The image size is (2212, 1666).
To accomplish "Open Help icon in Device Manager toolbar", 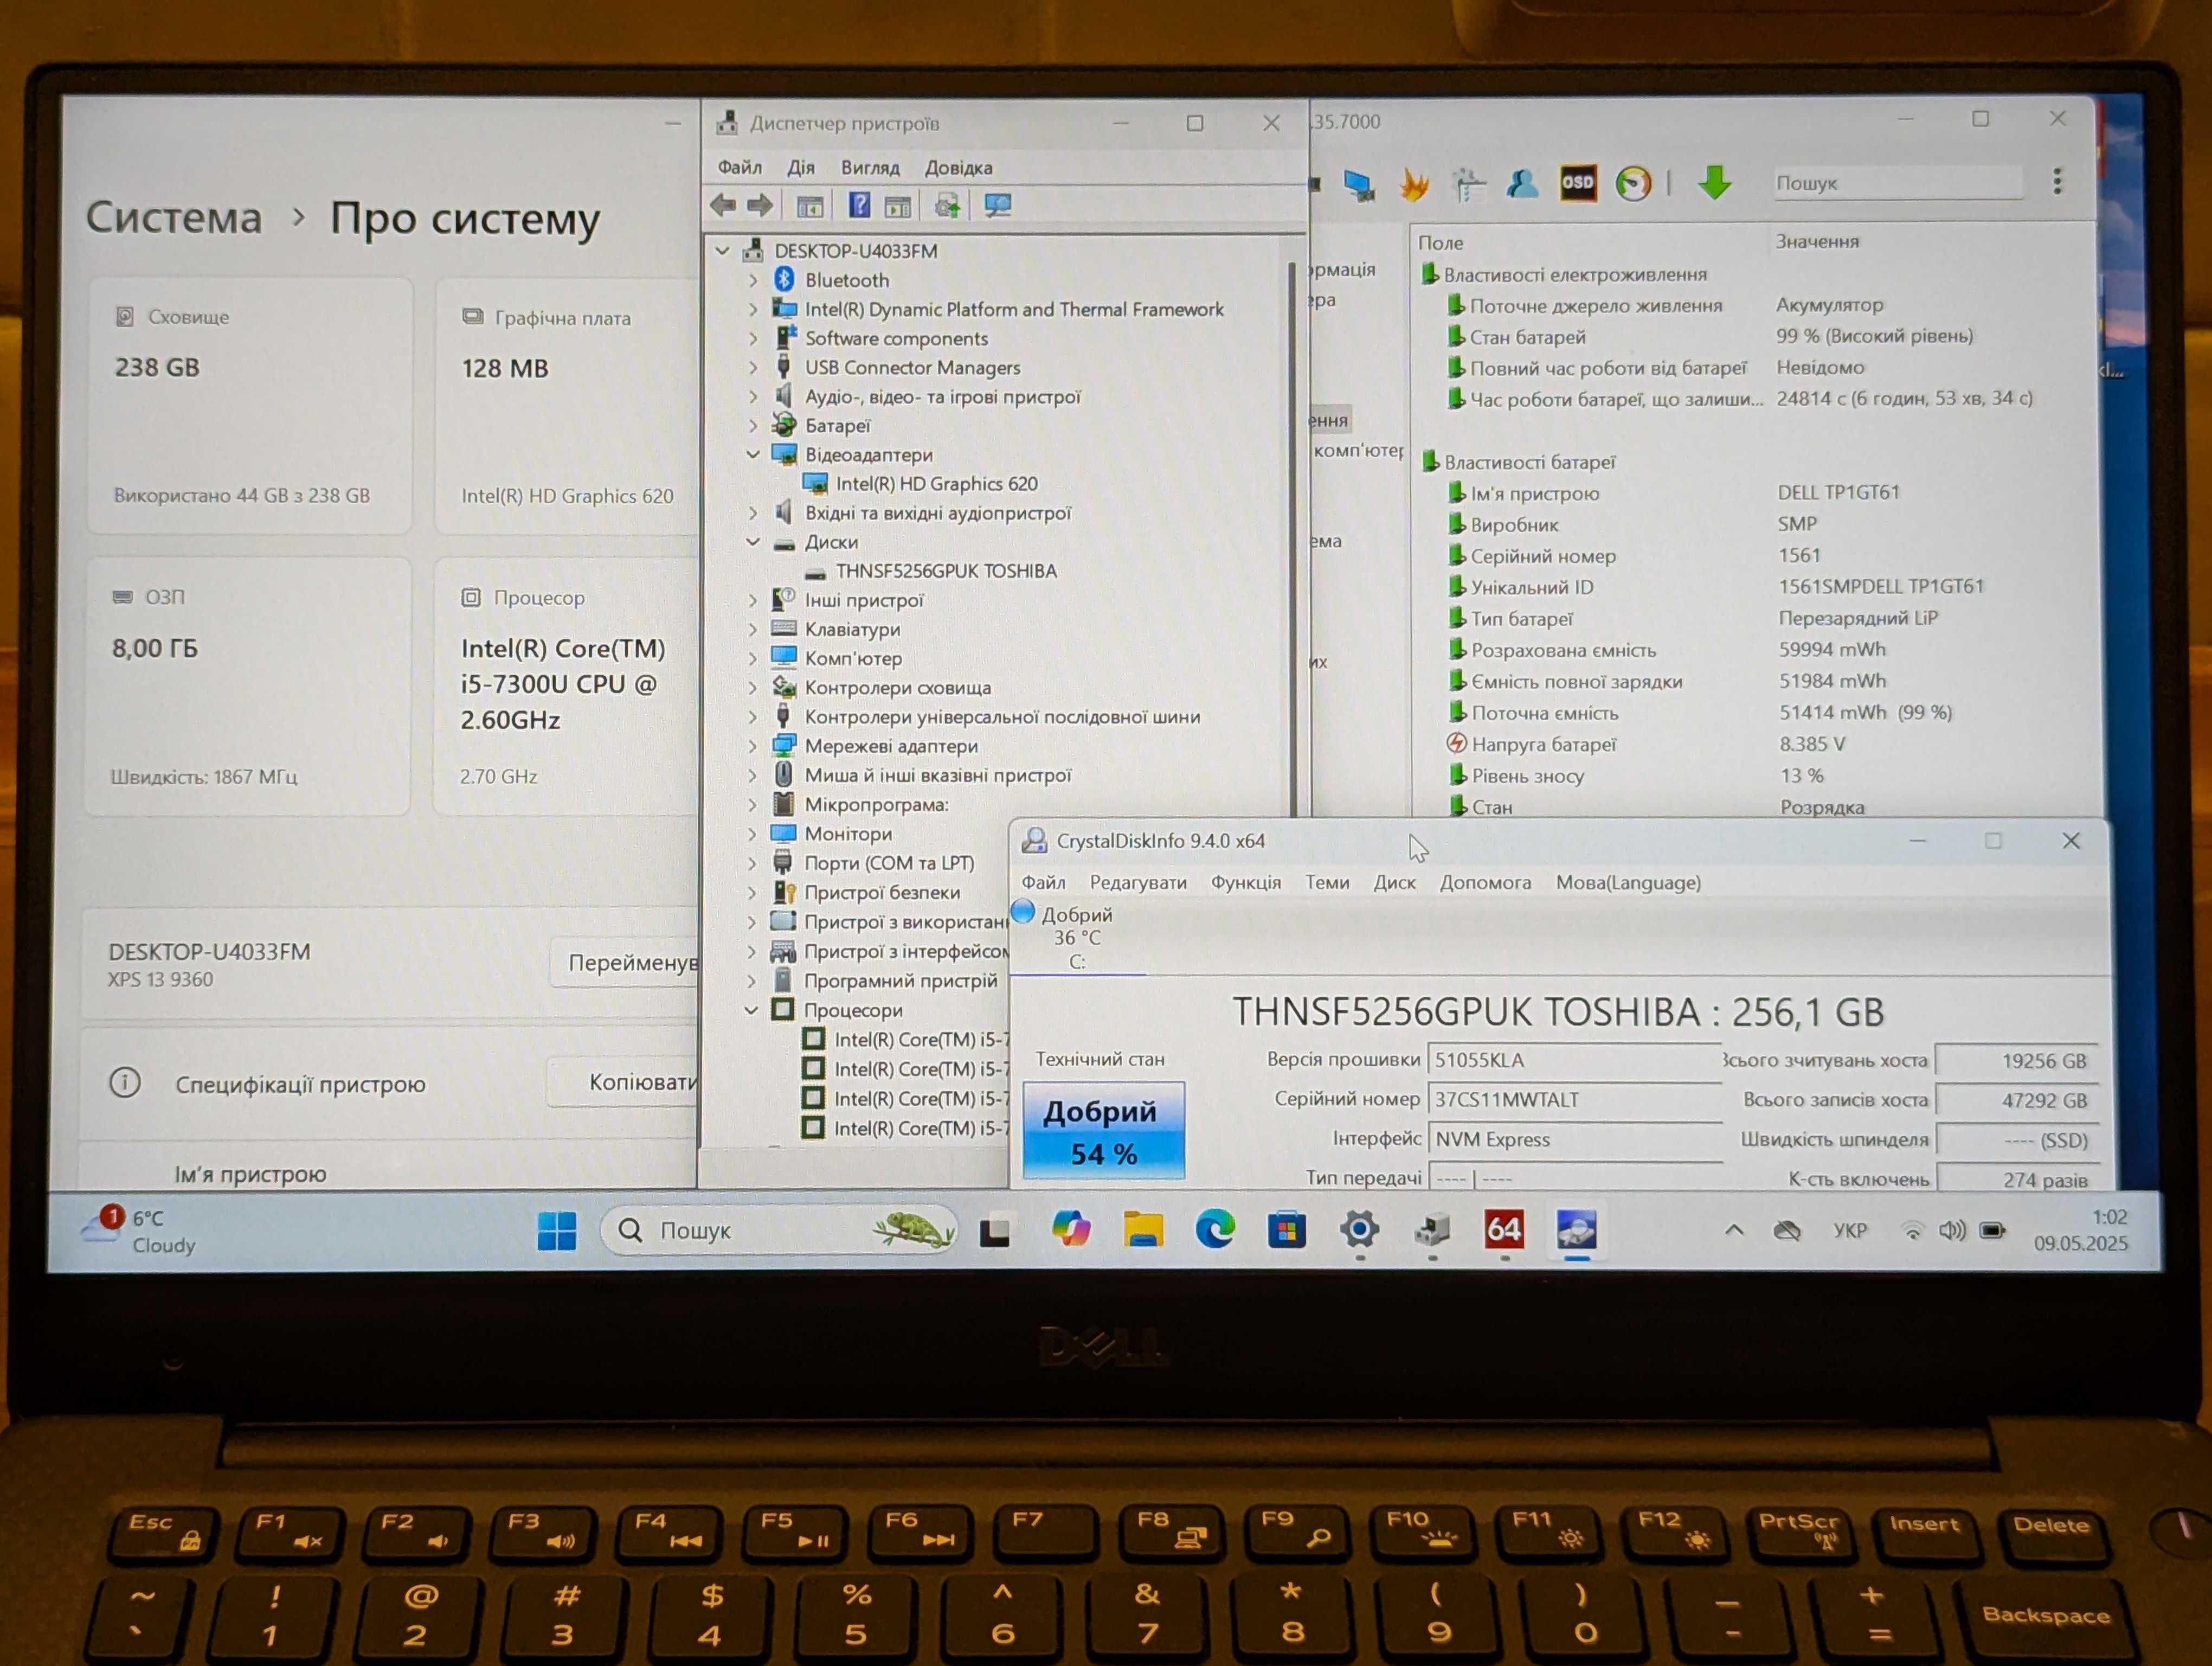I will click(x=859, y=206).
